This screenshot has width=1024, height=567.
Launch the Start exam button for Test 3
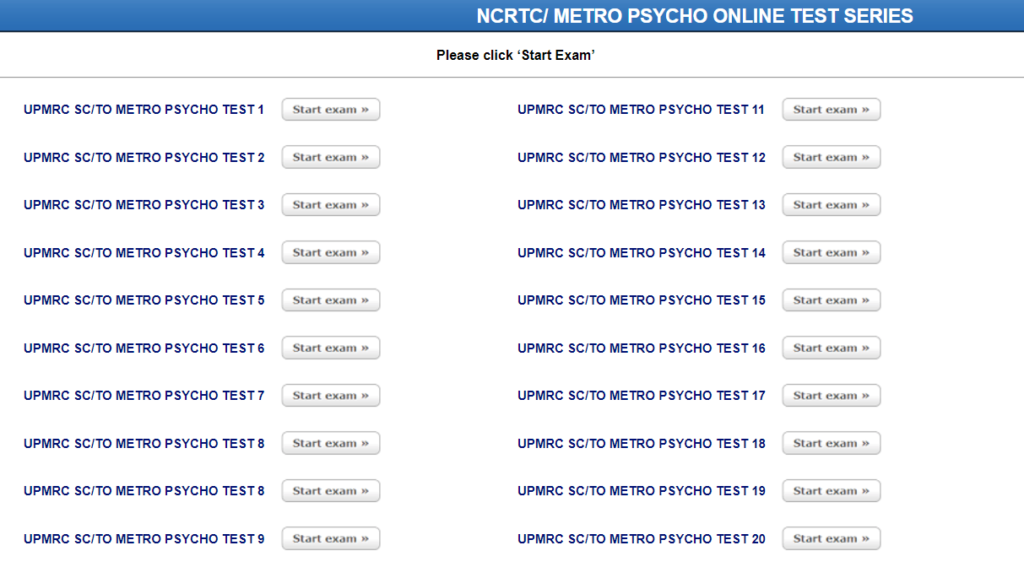click(x=330, y=205)
